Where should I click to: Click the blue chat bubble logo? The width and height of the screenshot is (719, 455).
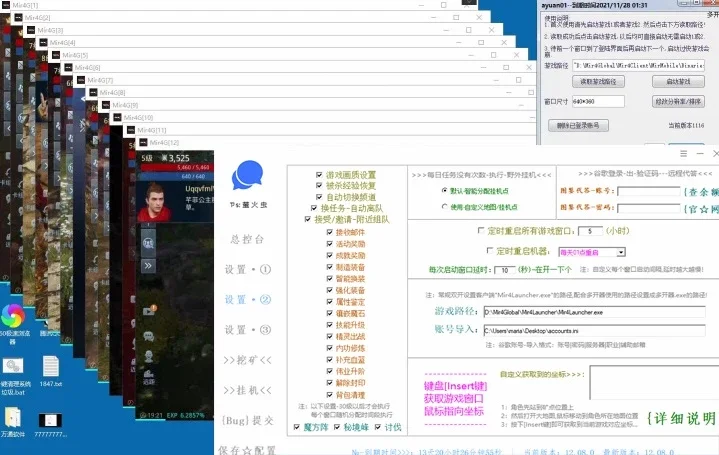[x=248, y=175]
